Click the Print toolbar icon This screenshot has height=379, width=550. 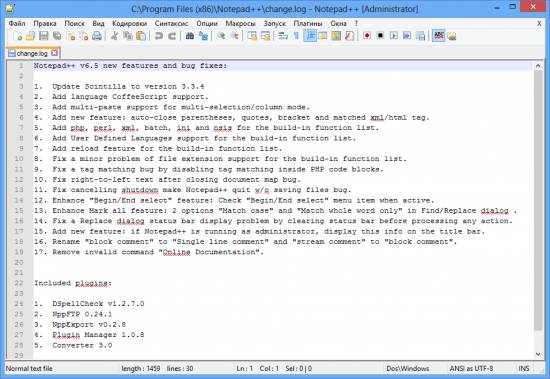point(97,36)
